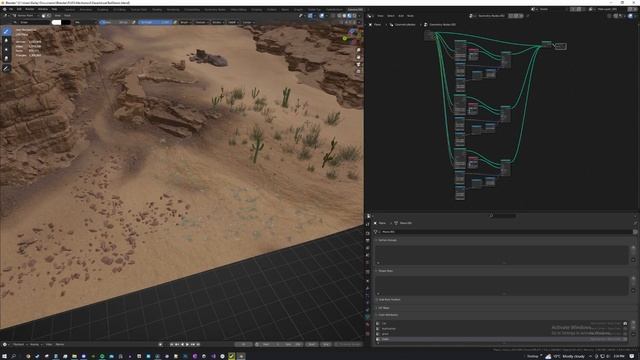This screenshot has height=360, width=640.
Task: Select the Smear vertex paint tool
Action: coord(6,58)
